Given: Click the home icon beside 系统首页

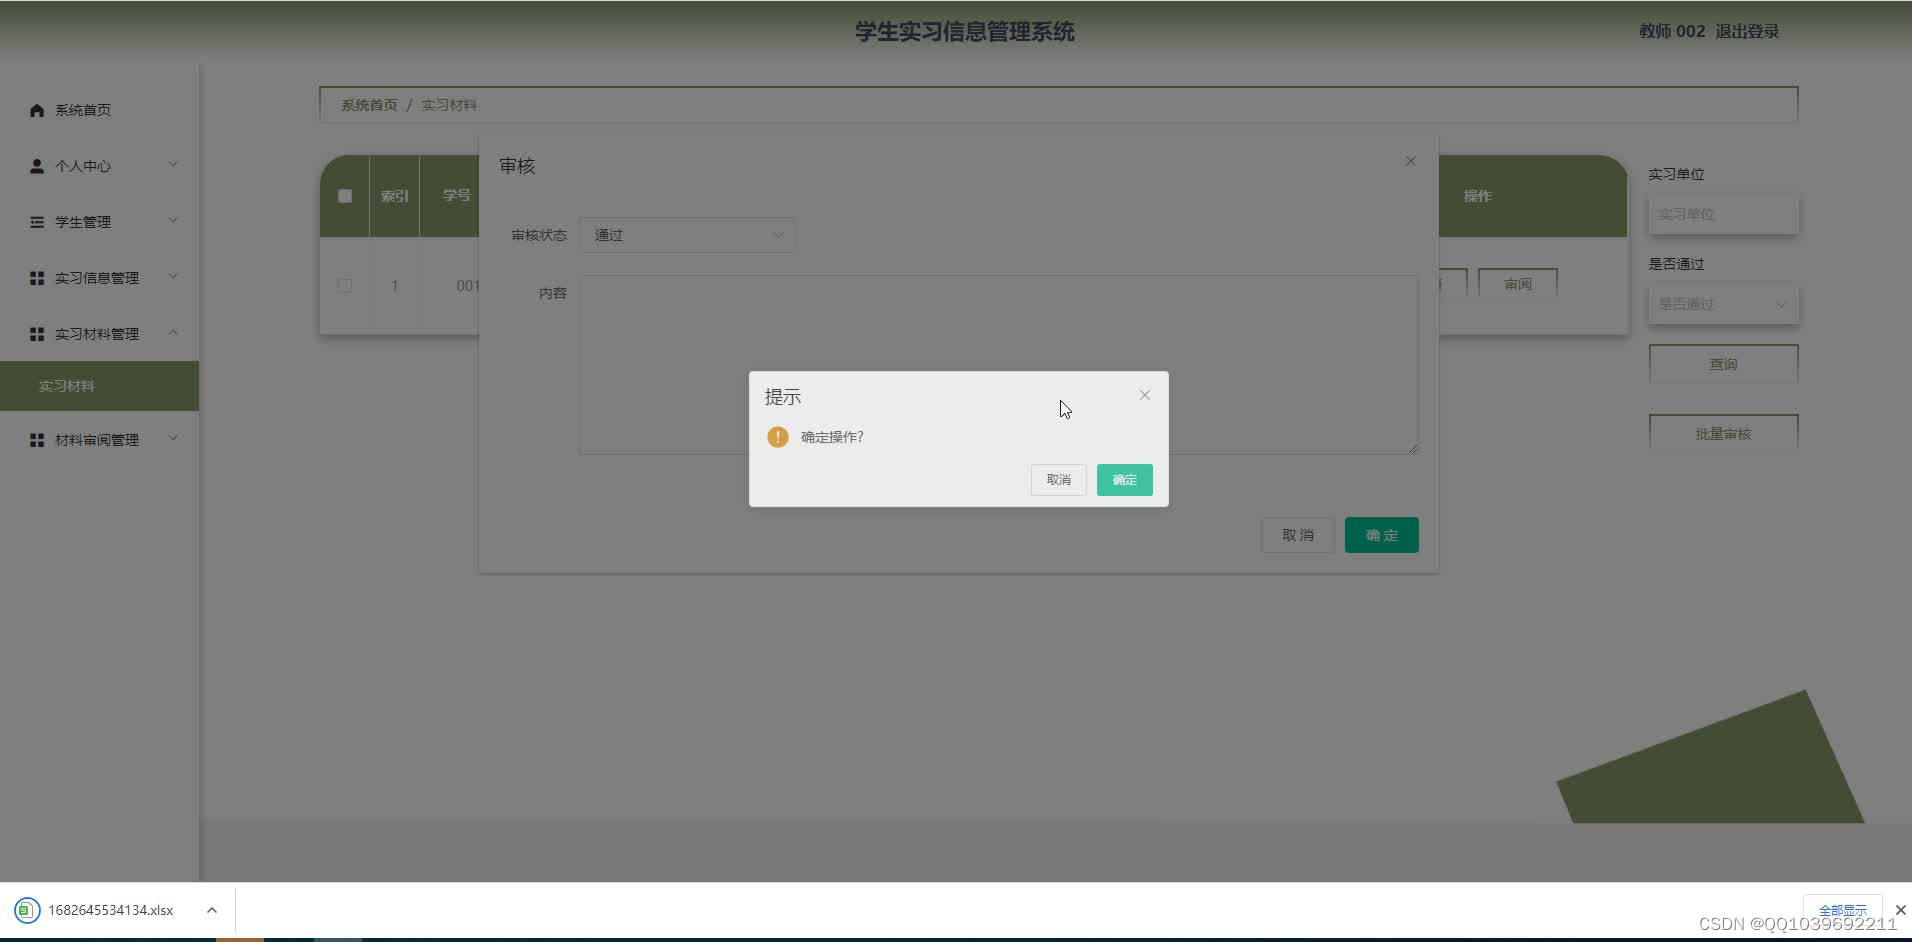Looking at the screenshot, I should point(37,110).
